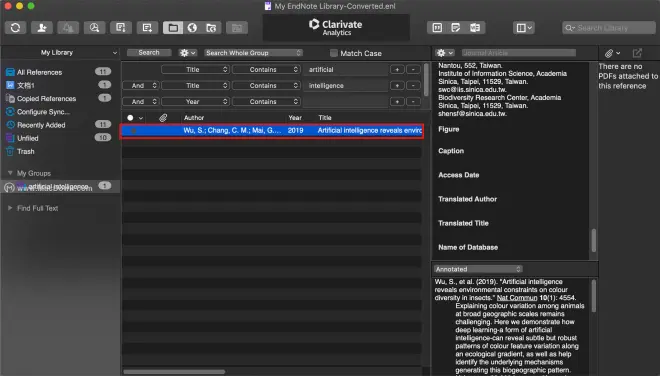
Task: Add a search row with the first plus button
Action: 397,69
